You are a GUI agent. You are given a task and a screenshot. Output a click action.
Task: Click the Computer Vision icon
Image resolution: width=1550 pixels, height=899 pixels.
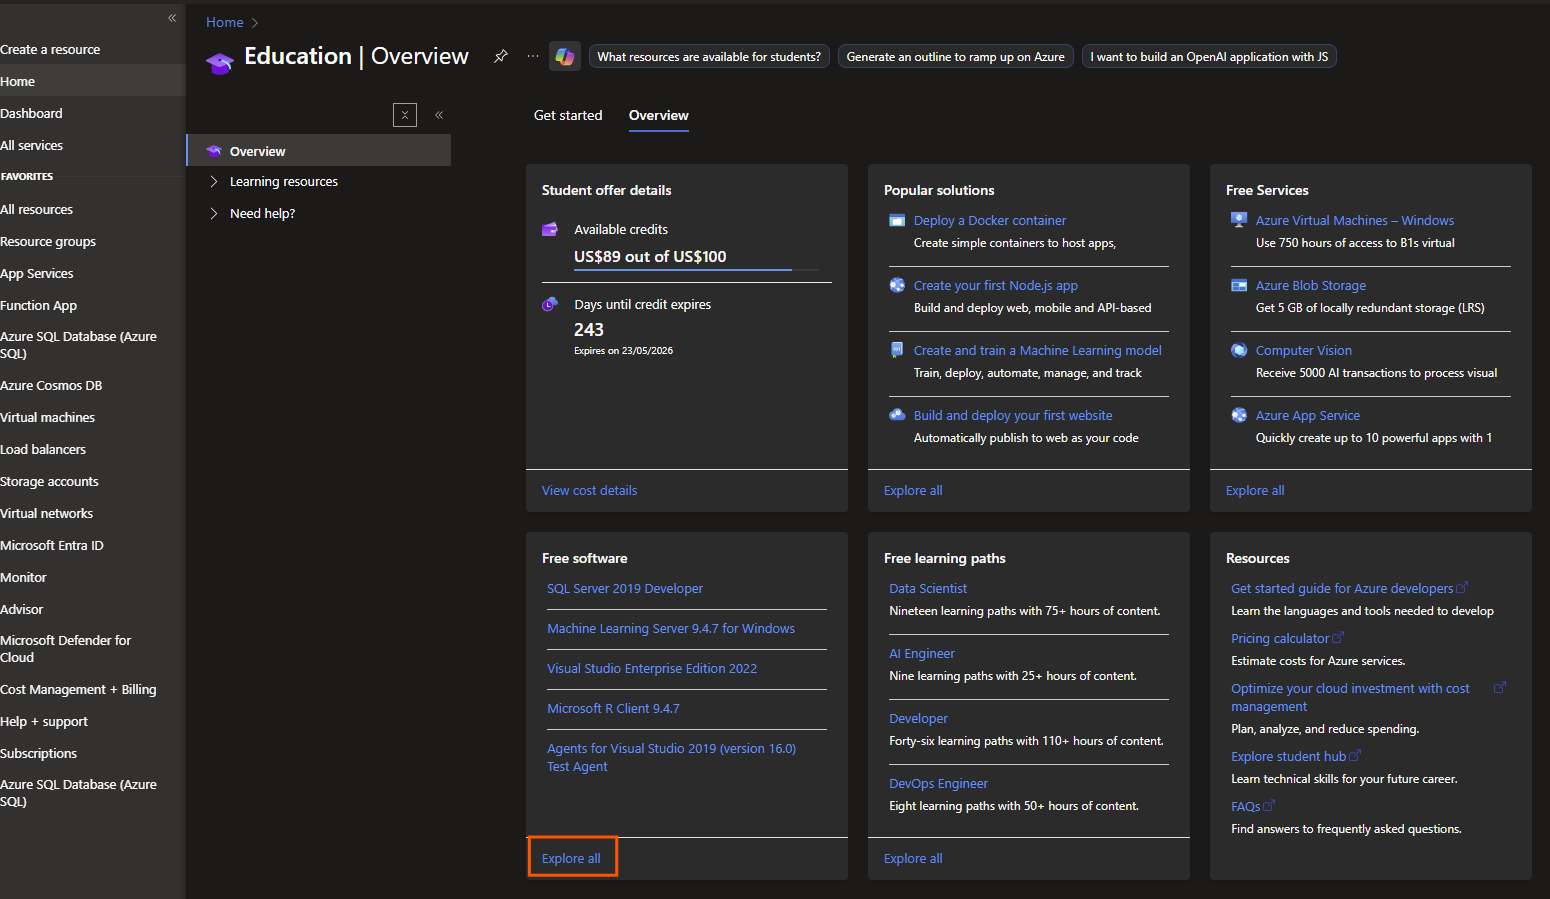pyautogui.click(x=1239, y=350)
